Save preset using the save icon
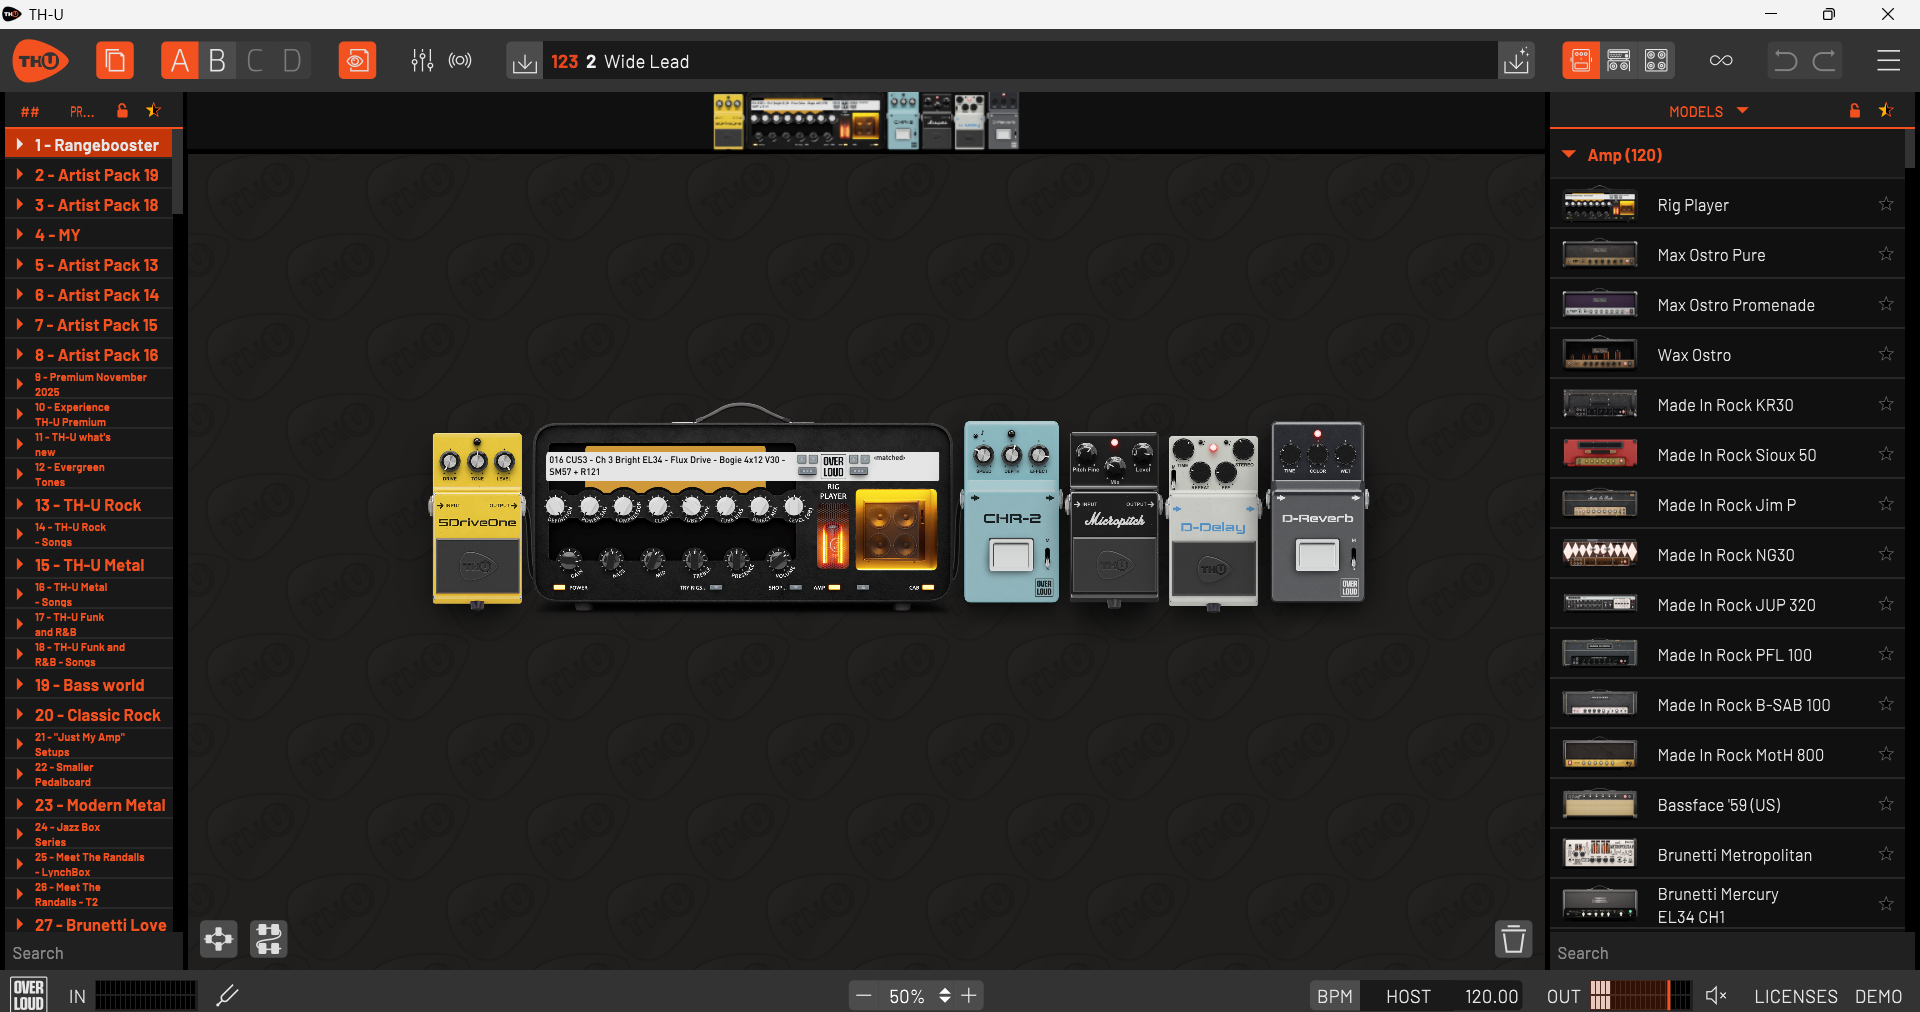 [x=1517, y=61]
